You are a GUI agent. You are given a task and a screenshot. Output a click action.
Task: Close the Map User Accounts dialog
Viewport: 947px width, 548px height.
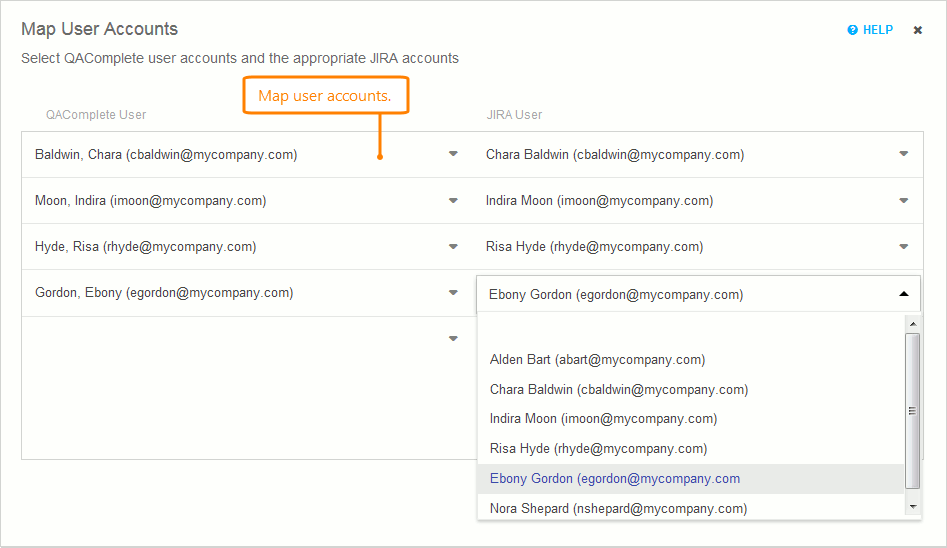tap(918, 30)
